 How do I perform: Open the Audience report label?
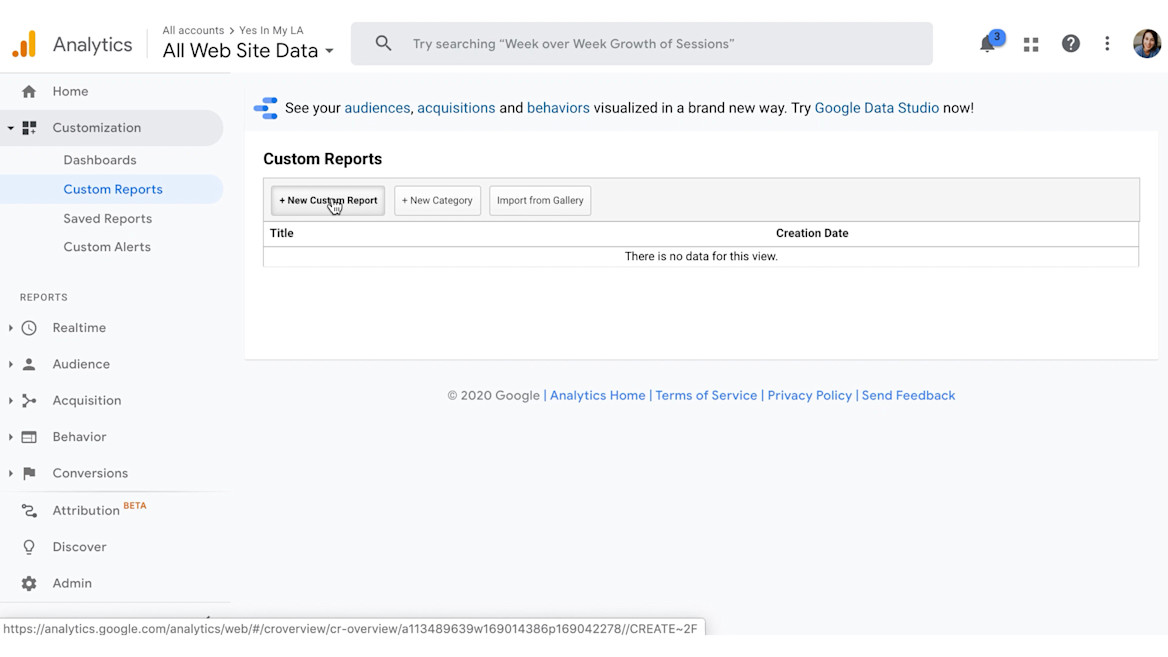pyautogui.click(x=81, y=364)
